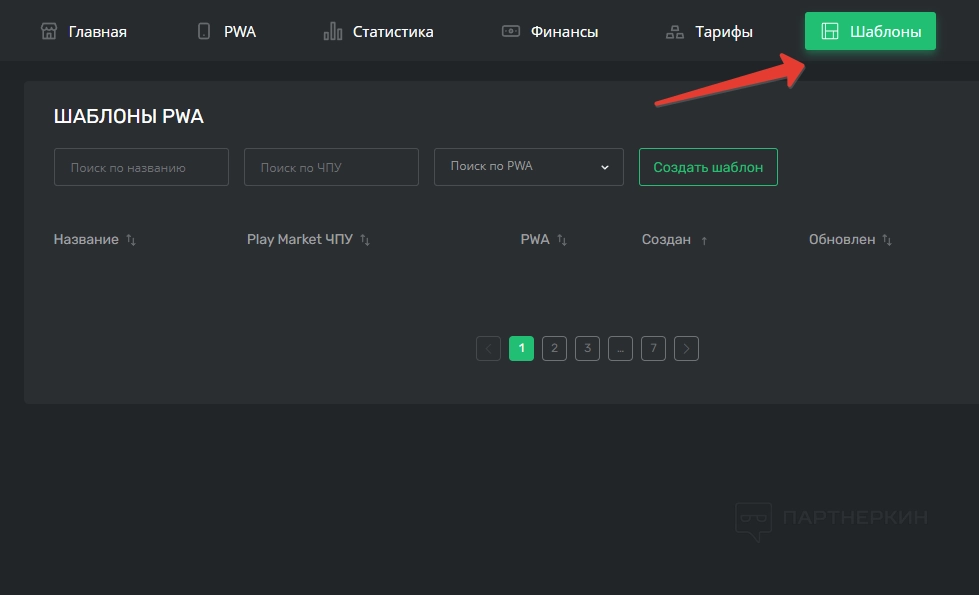The width and height of the screenshot is (979, 595).
Task: Click the Статистика bar chart icon
Action: tap(333, 31)
